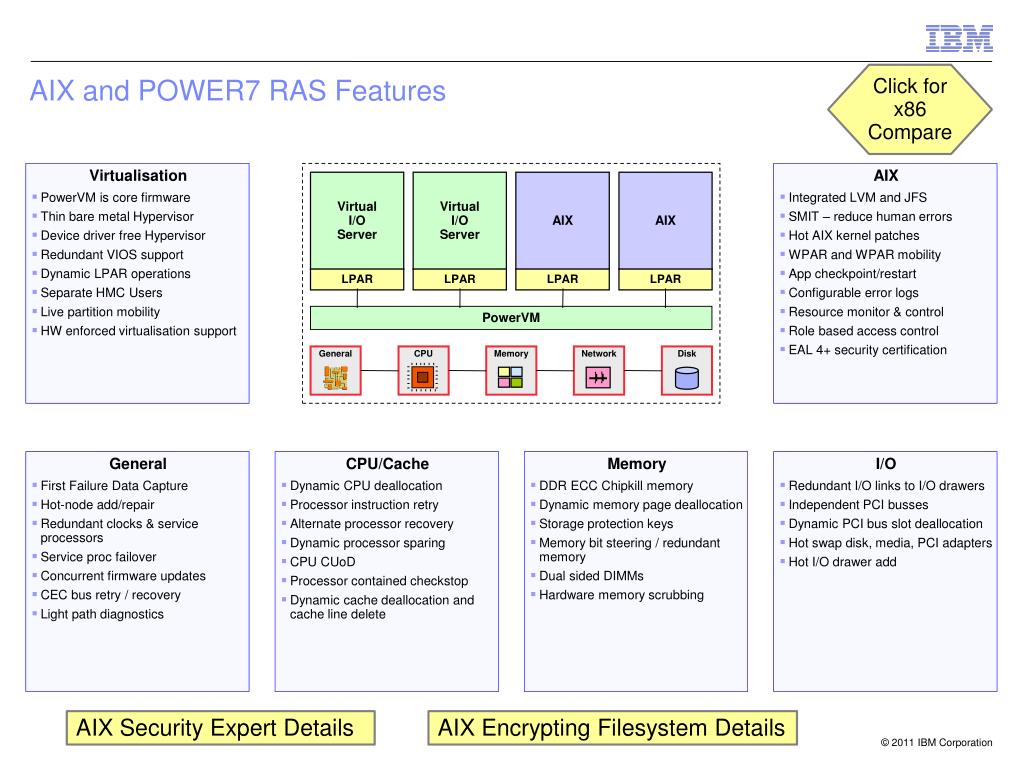Click 'Resource monitor & control' bullet
The width and height of the screenshot is (1023, 767).
click(866, 312)
